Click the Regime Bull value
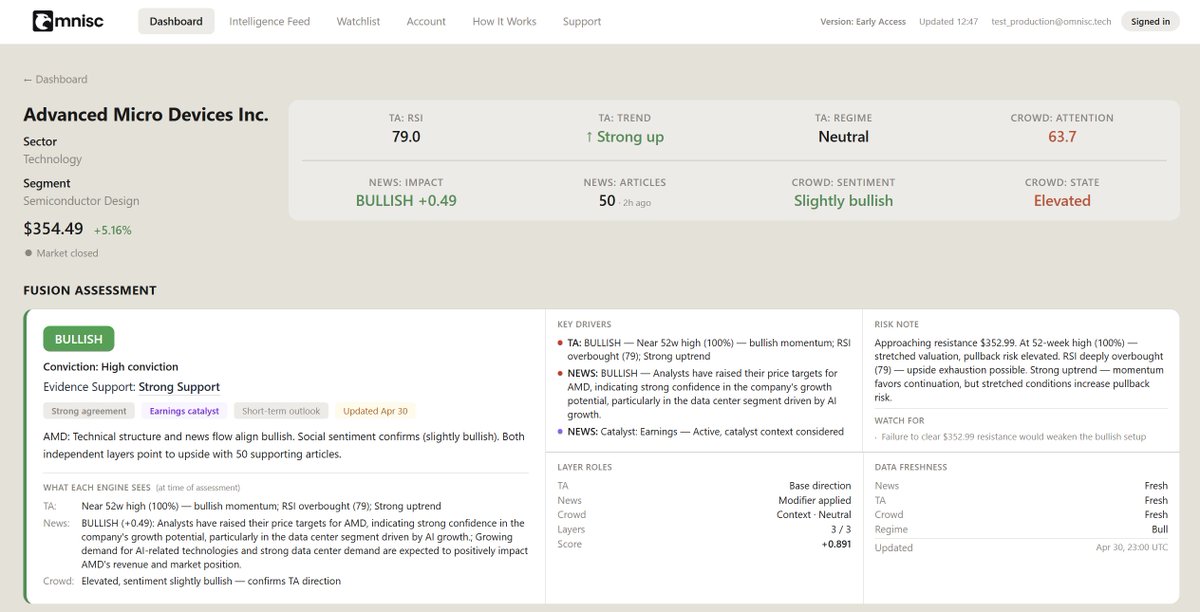This screenshot has height=612, width=1200. (1158, 530)
